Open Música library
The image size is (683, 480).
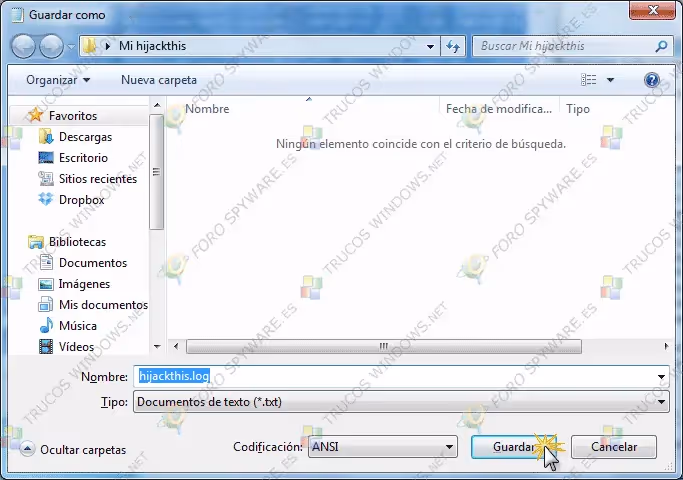coord(78,326)
